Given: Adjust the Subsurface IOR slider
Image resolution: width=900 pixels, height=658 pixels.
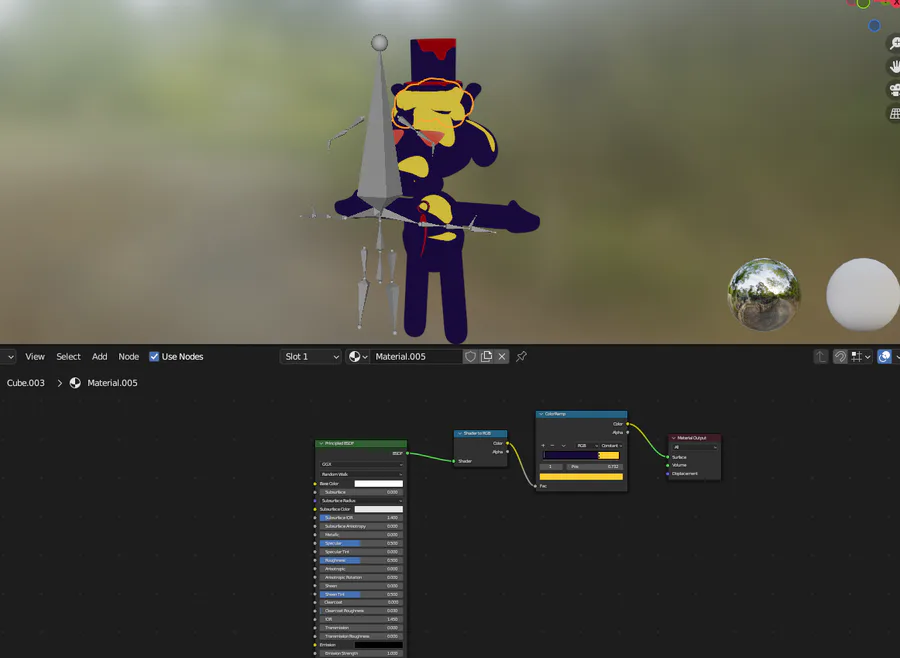Looking at the screenshot, I should tap(361, 518).
